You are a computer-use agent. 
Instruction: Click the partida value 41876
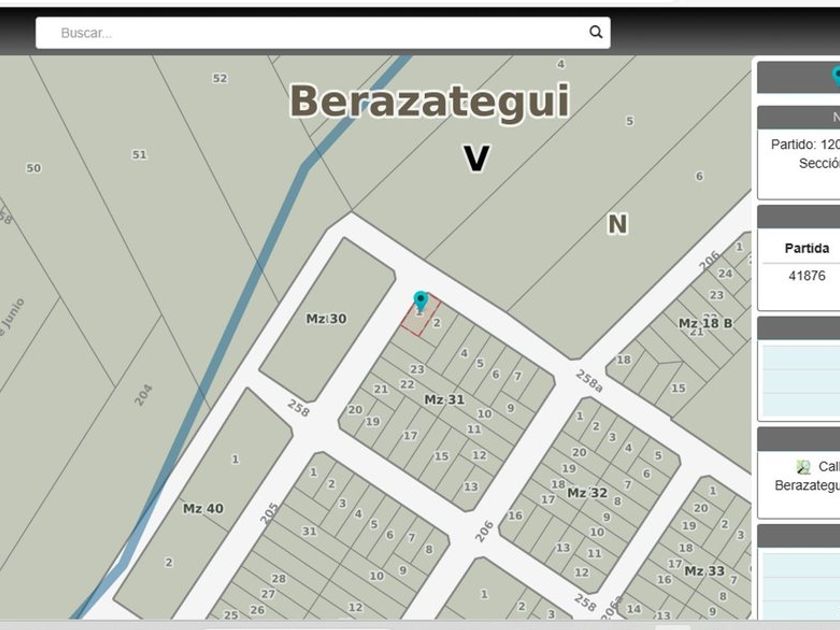(807, 275)
